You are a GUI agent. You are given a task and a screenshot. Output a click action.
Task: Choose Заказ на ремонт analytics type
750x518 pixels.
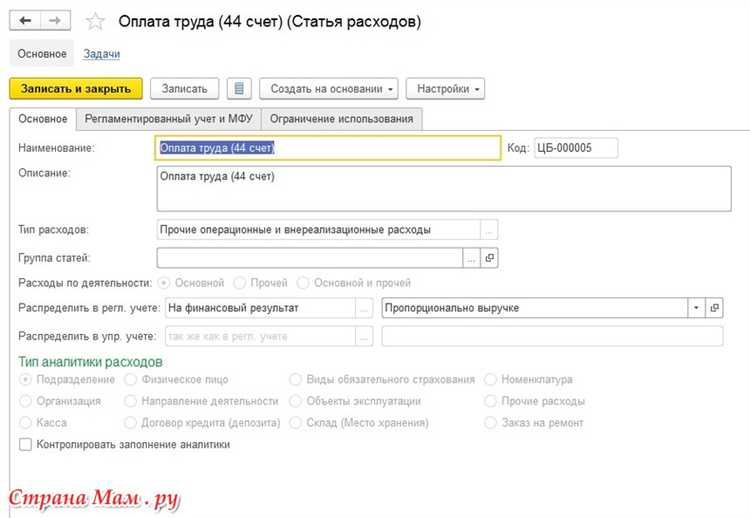click(490, 423)
